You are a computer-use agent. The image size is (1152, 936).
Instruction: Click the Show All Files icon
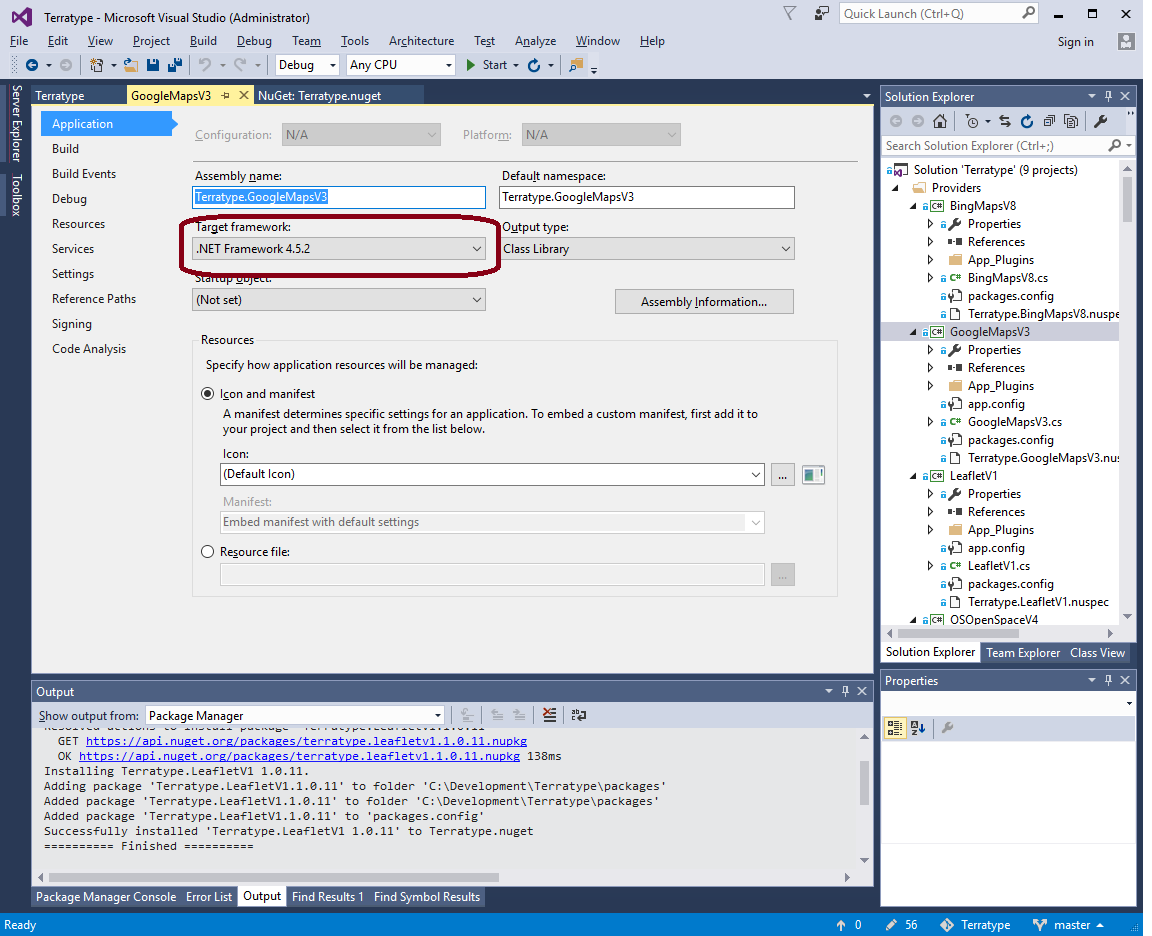tap(1071, 121)
